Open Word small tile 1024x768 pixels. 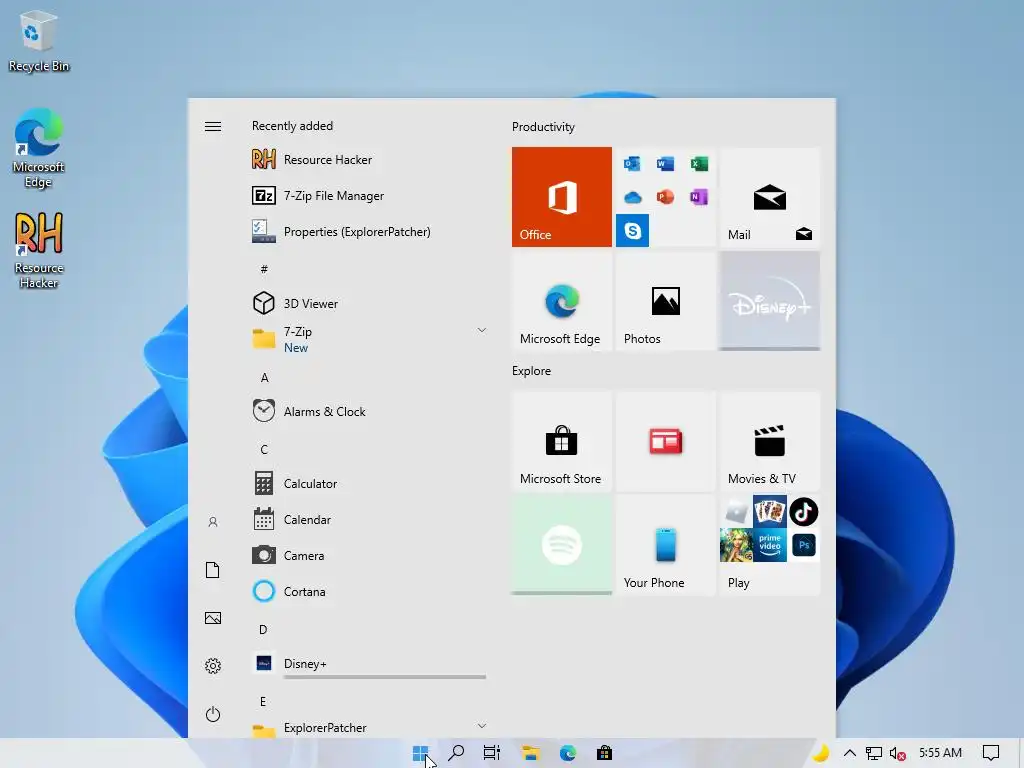[665, 163]
